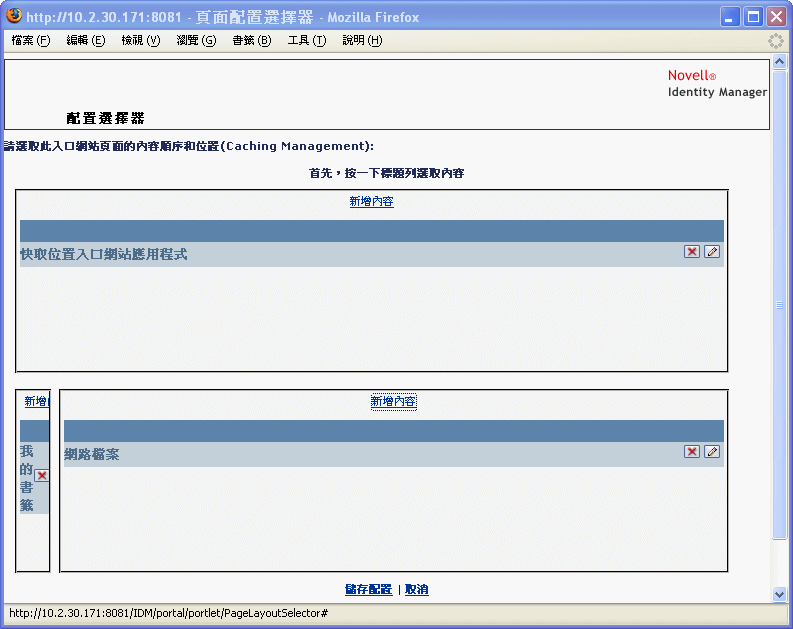This screenshot has width=793, height=629.
Task: Open the 檢視 (V) menu
Action: tap(141, 40)
